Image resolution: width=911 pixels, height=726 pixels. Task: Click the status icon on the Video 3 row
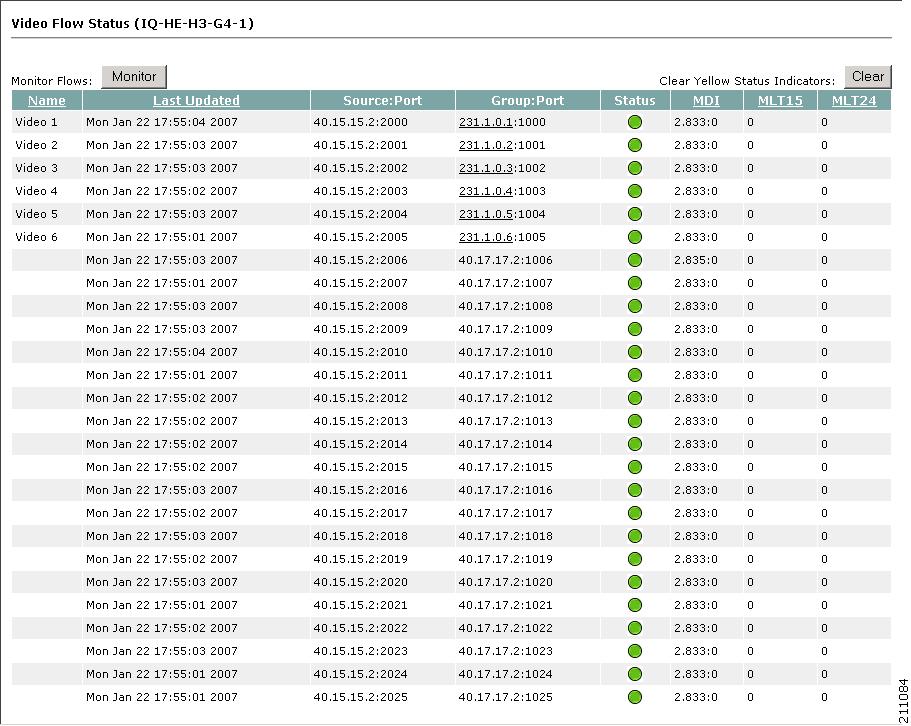click(634, 168)
